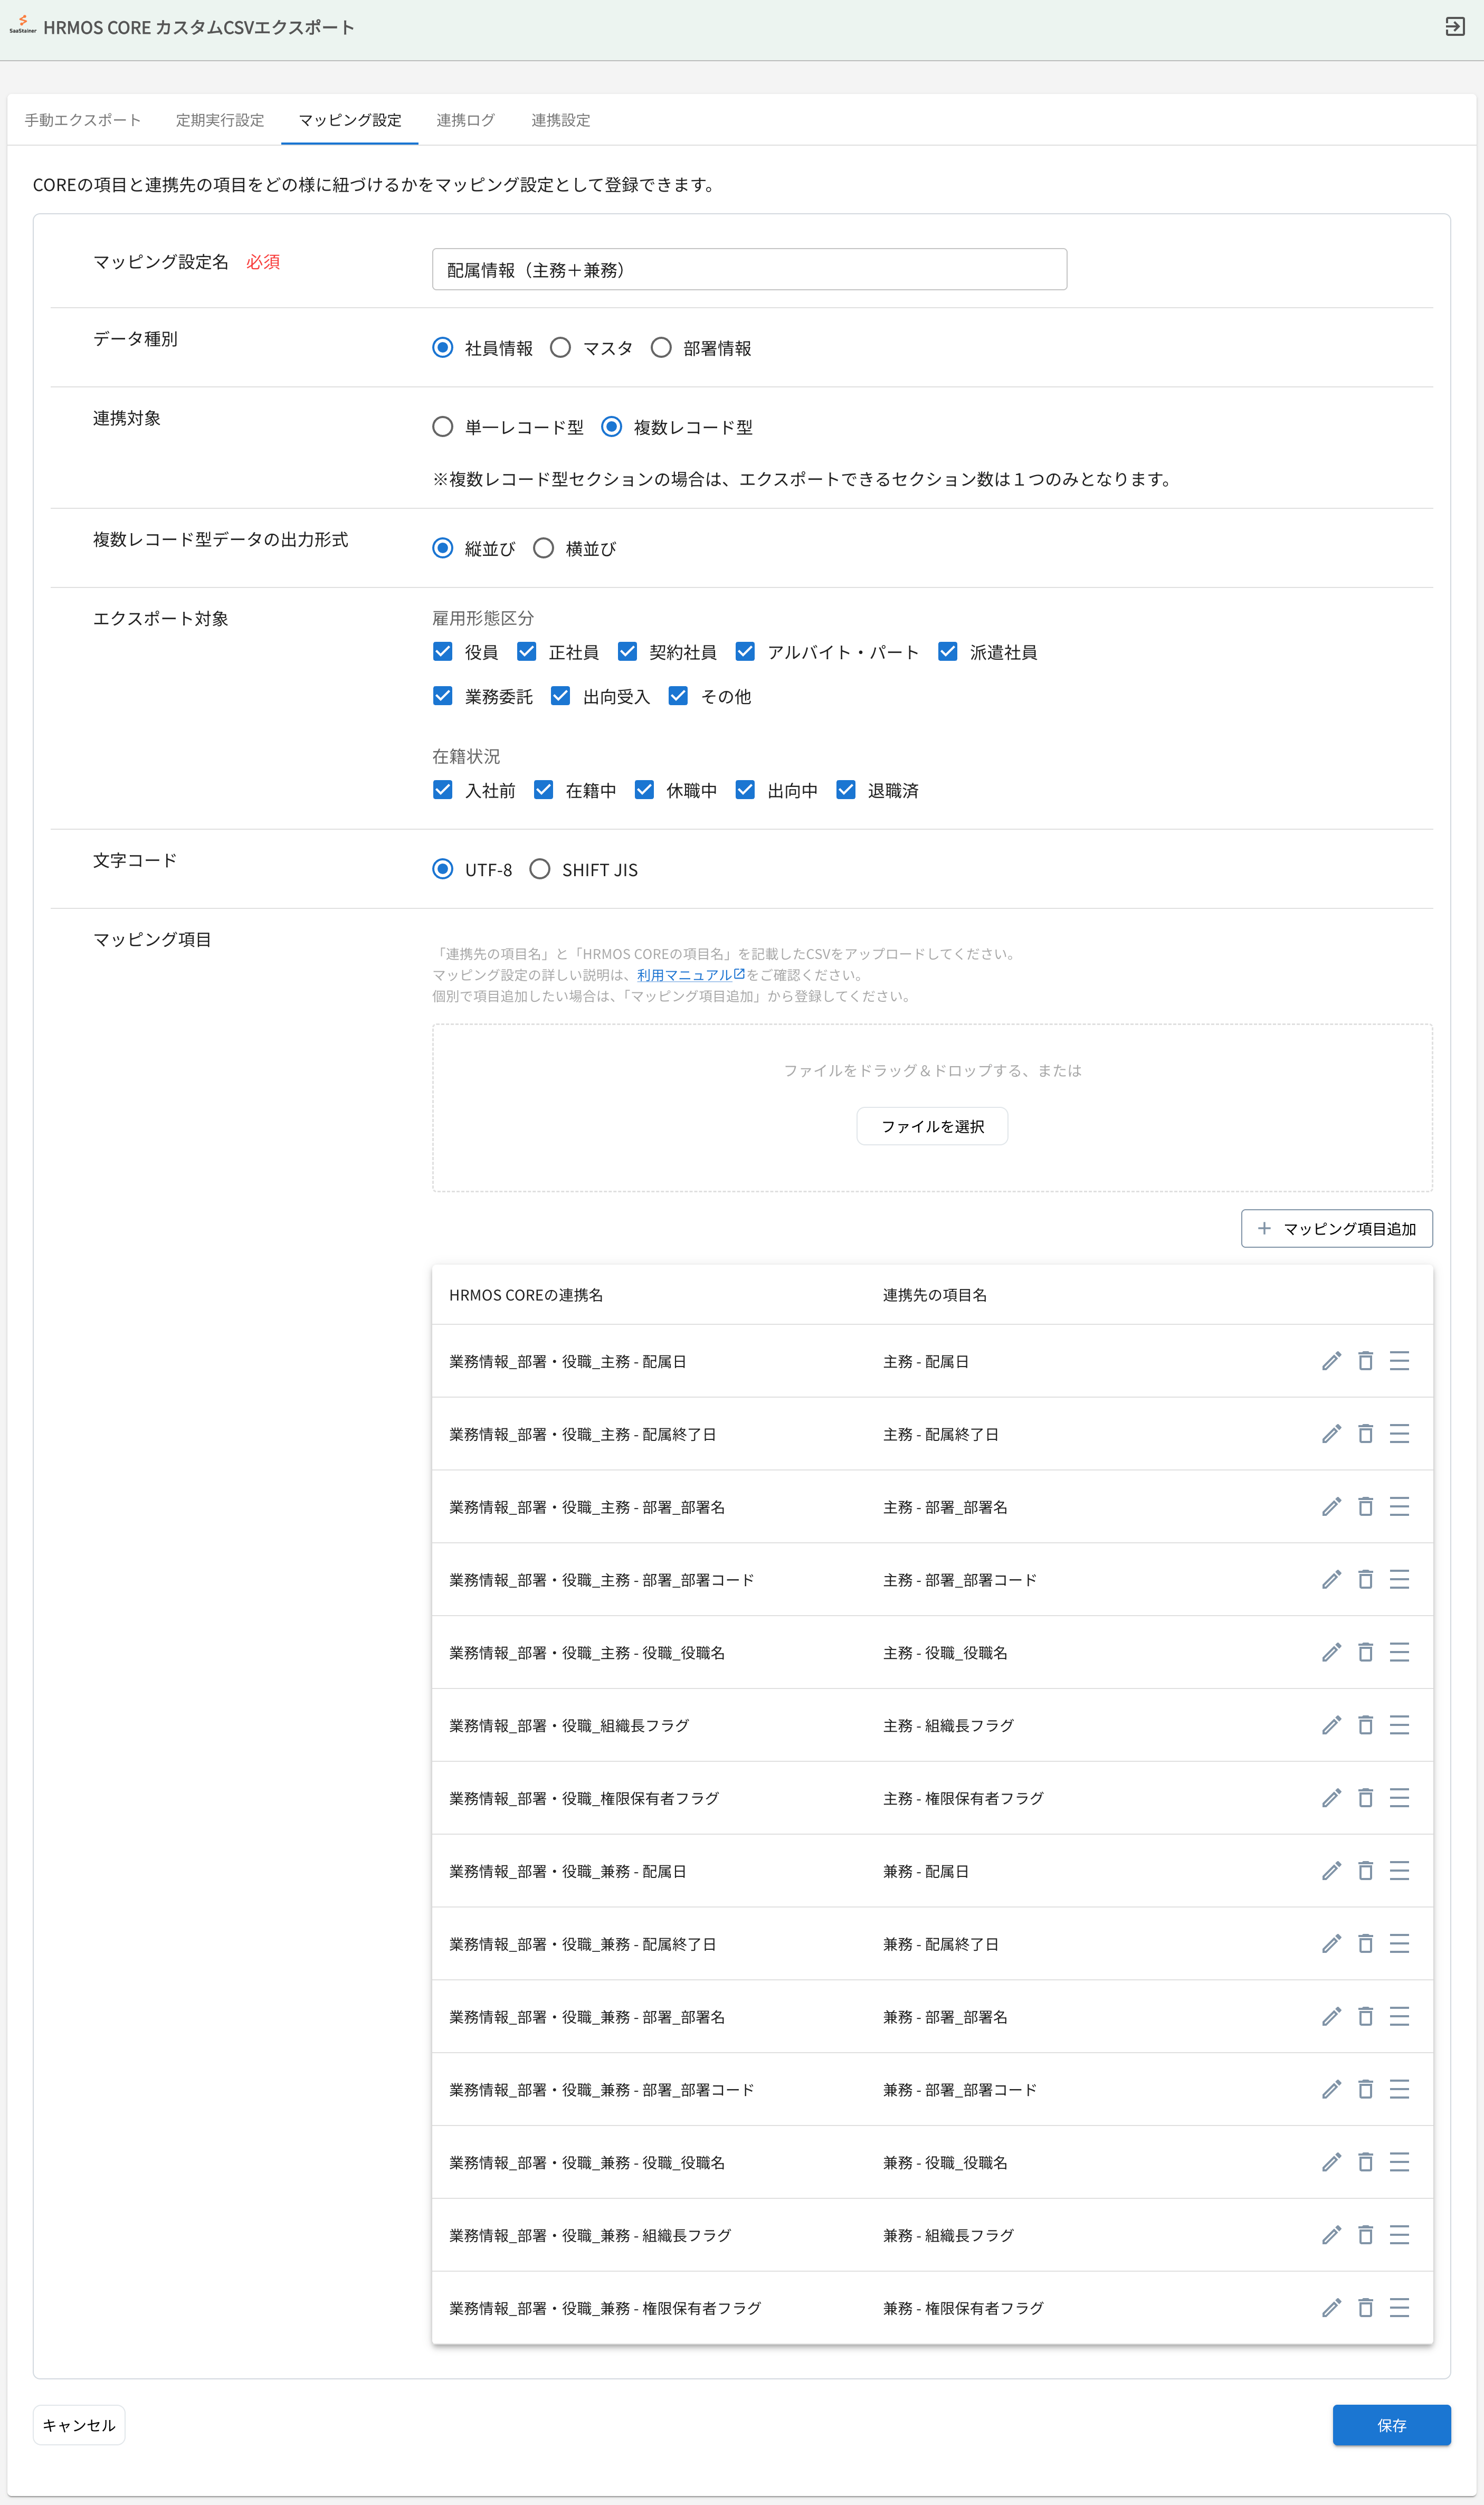Open the 定期実行設定 tab
Viewport: 1484px width, 2505px height.
pyautogui.click(x=220, y=120)
